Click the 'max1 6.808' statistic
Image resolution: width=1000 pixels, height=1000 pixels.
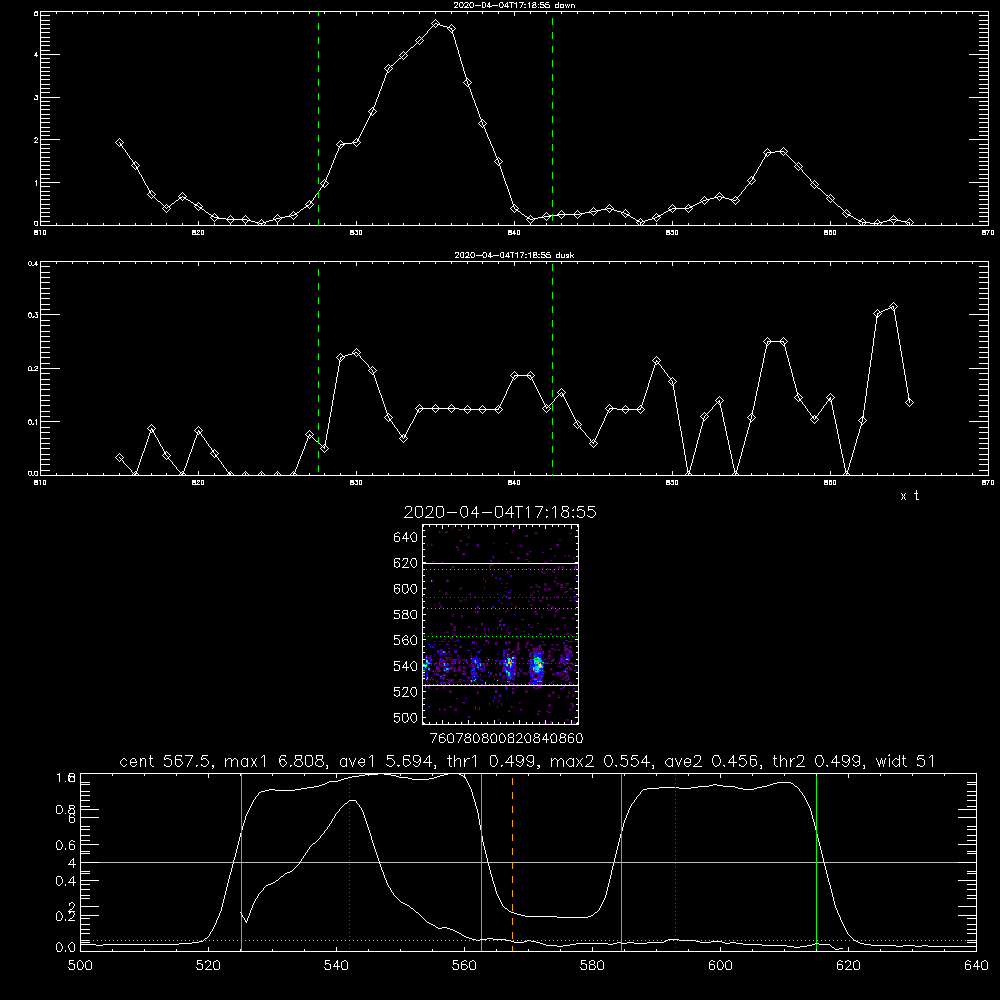tap(277, 761)
